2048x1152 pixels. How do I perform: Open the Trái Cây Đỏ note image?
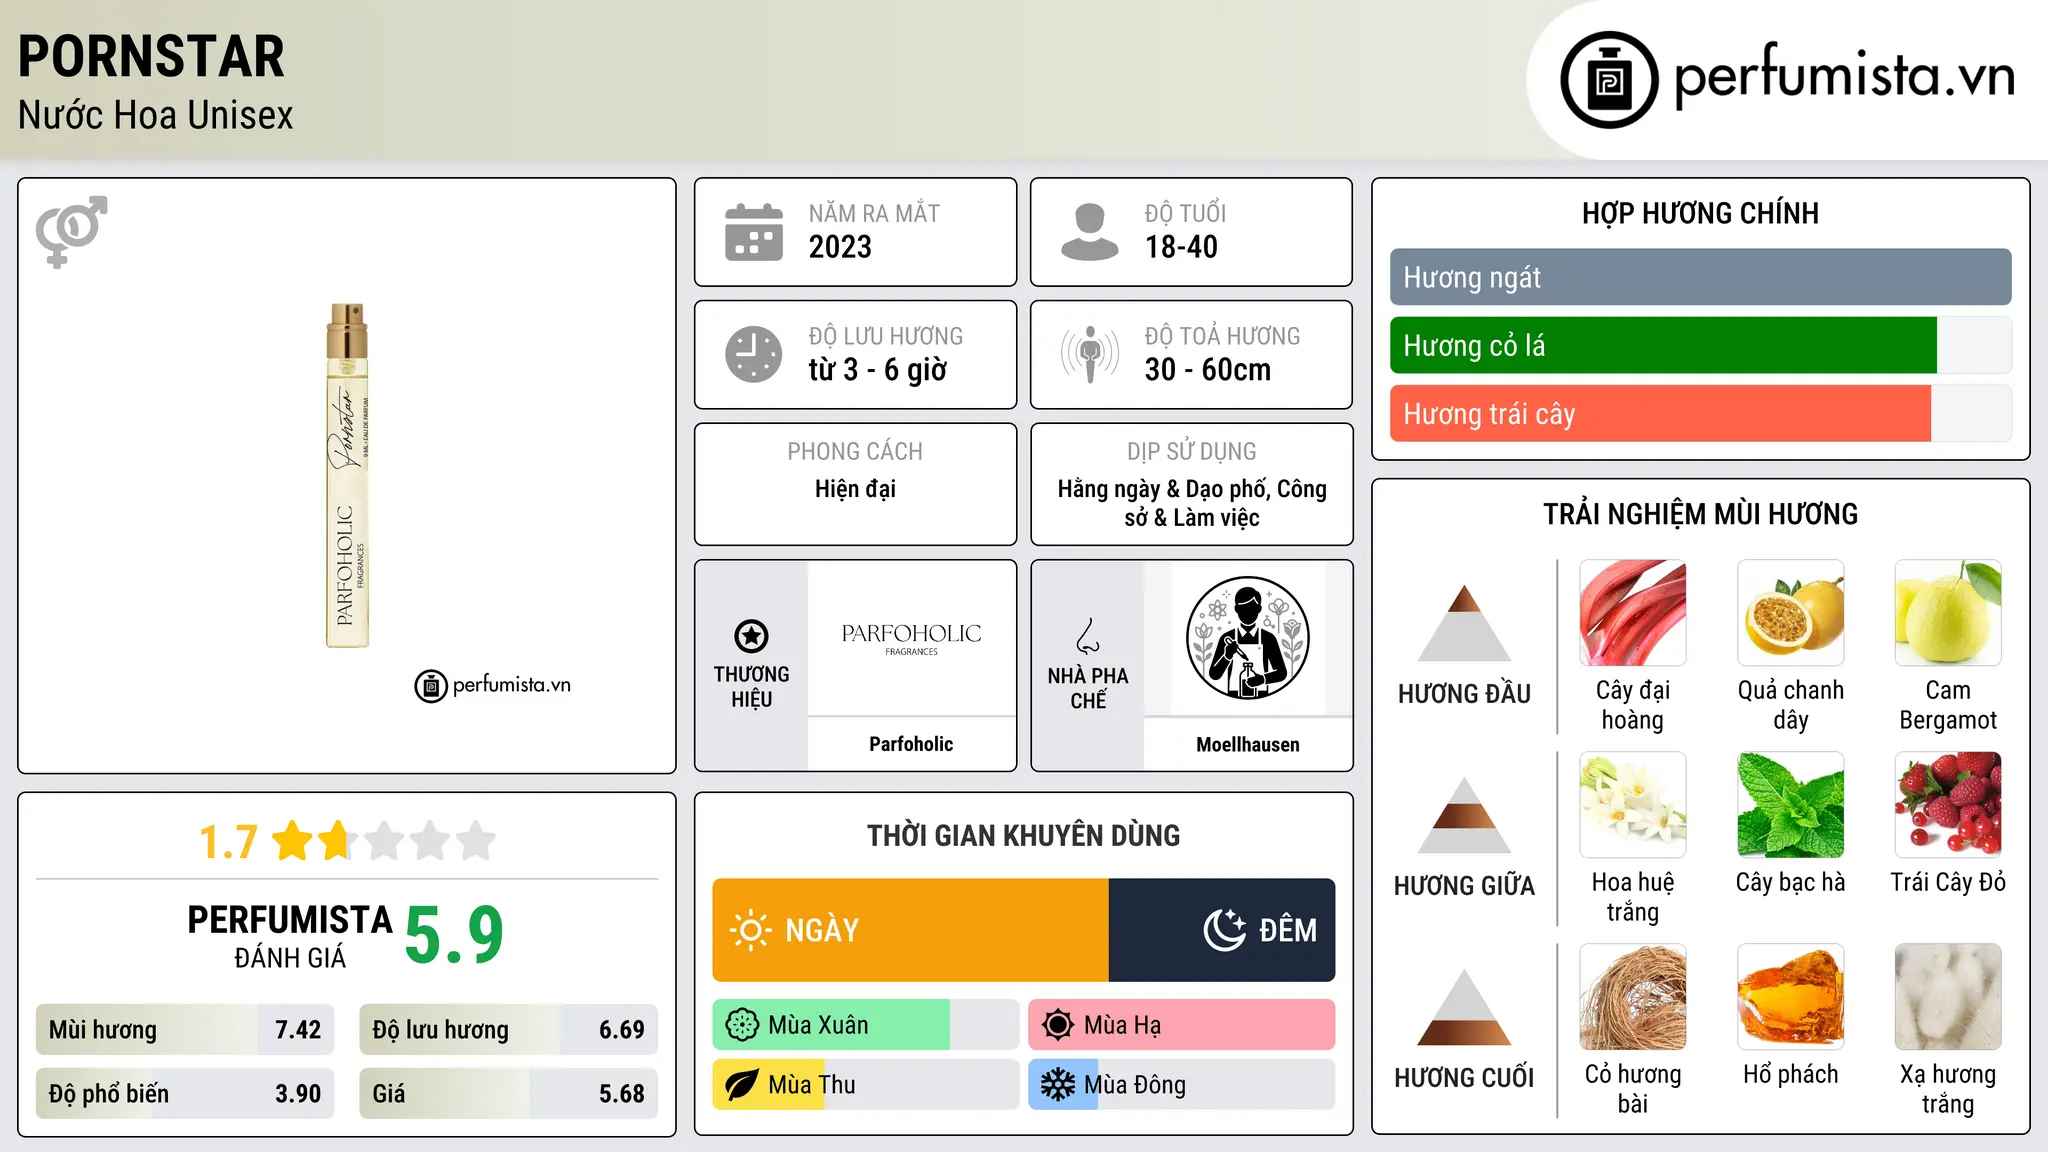coord(1948,805)
